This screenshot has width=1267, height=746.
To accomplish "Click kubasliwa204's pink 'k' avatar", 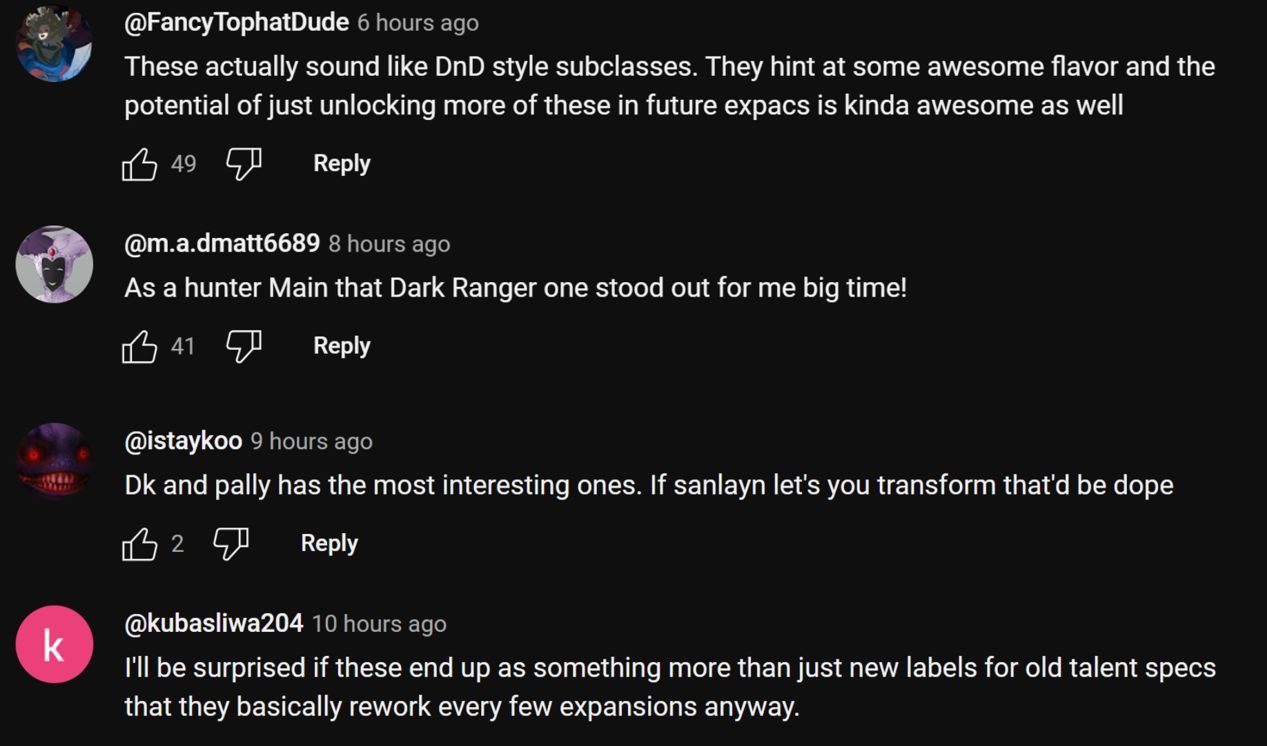I will click(x=54, y=644).
